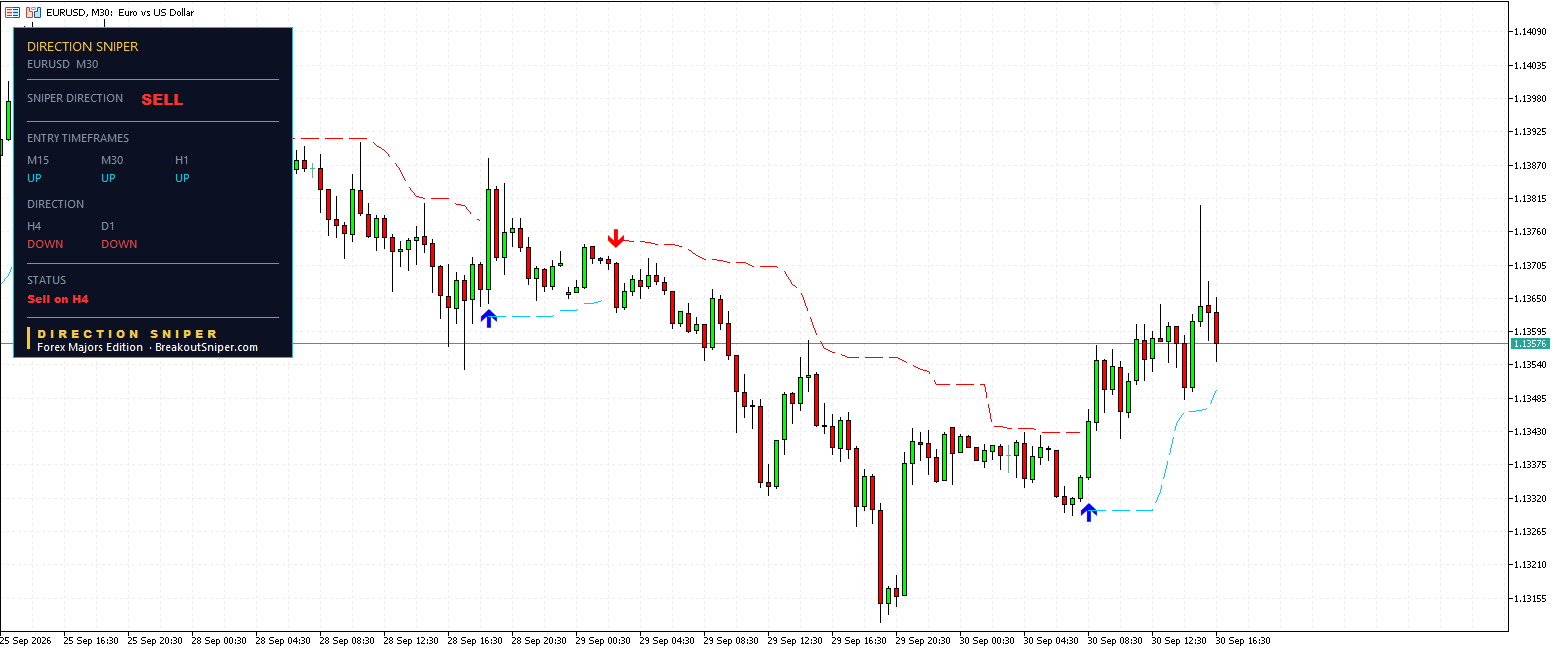This screenshot has width=1560, height=652.
Task: Click price axis label 1.13540
Action: [x=1531, y=365]
